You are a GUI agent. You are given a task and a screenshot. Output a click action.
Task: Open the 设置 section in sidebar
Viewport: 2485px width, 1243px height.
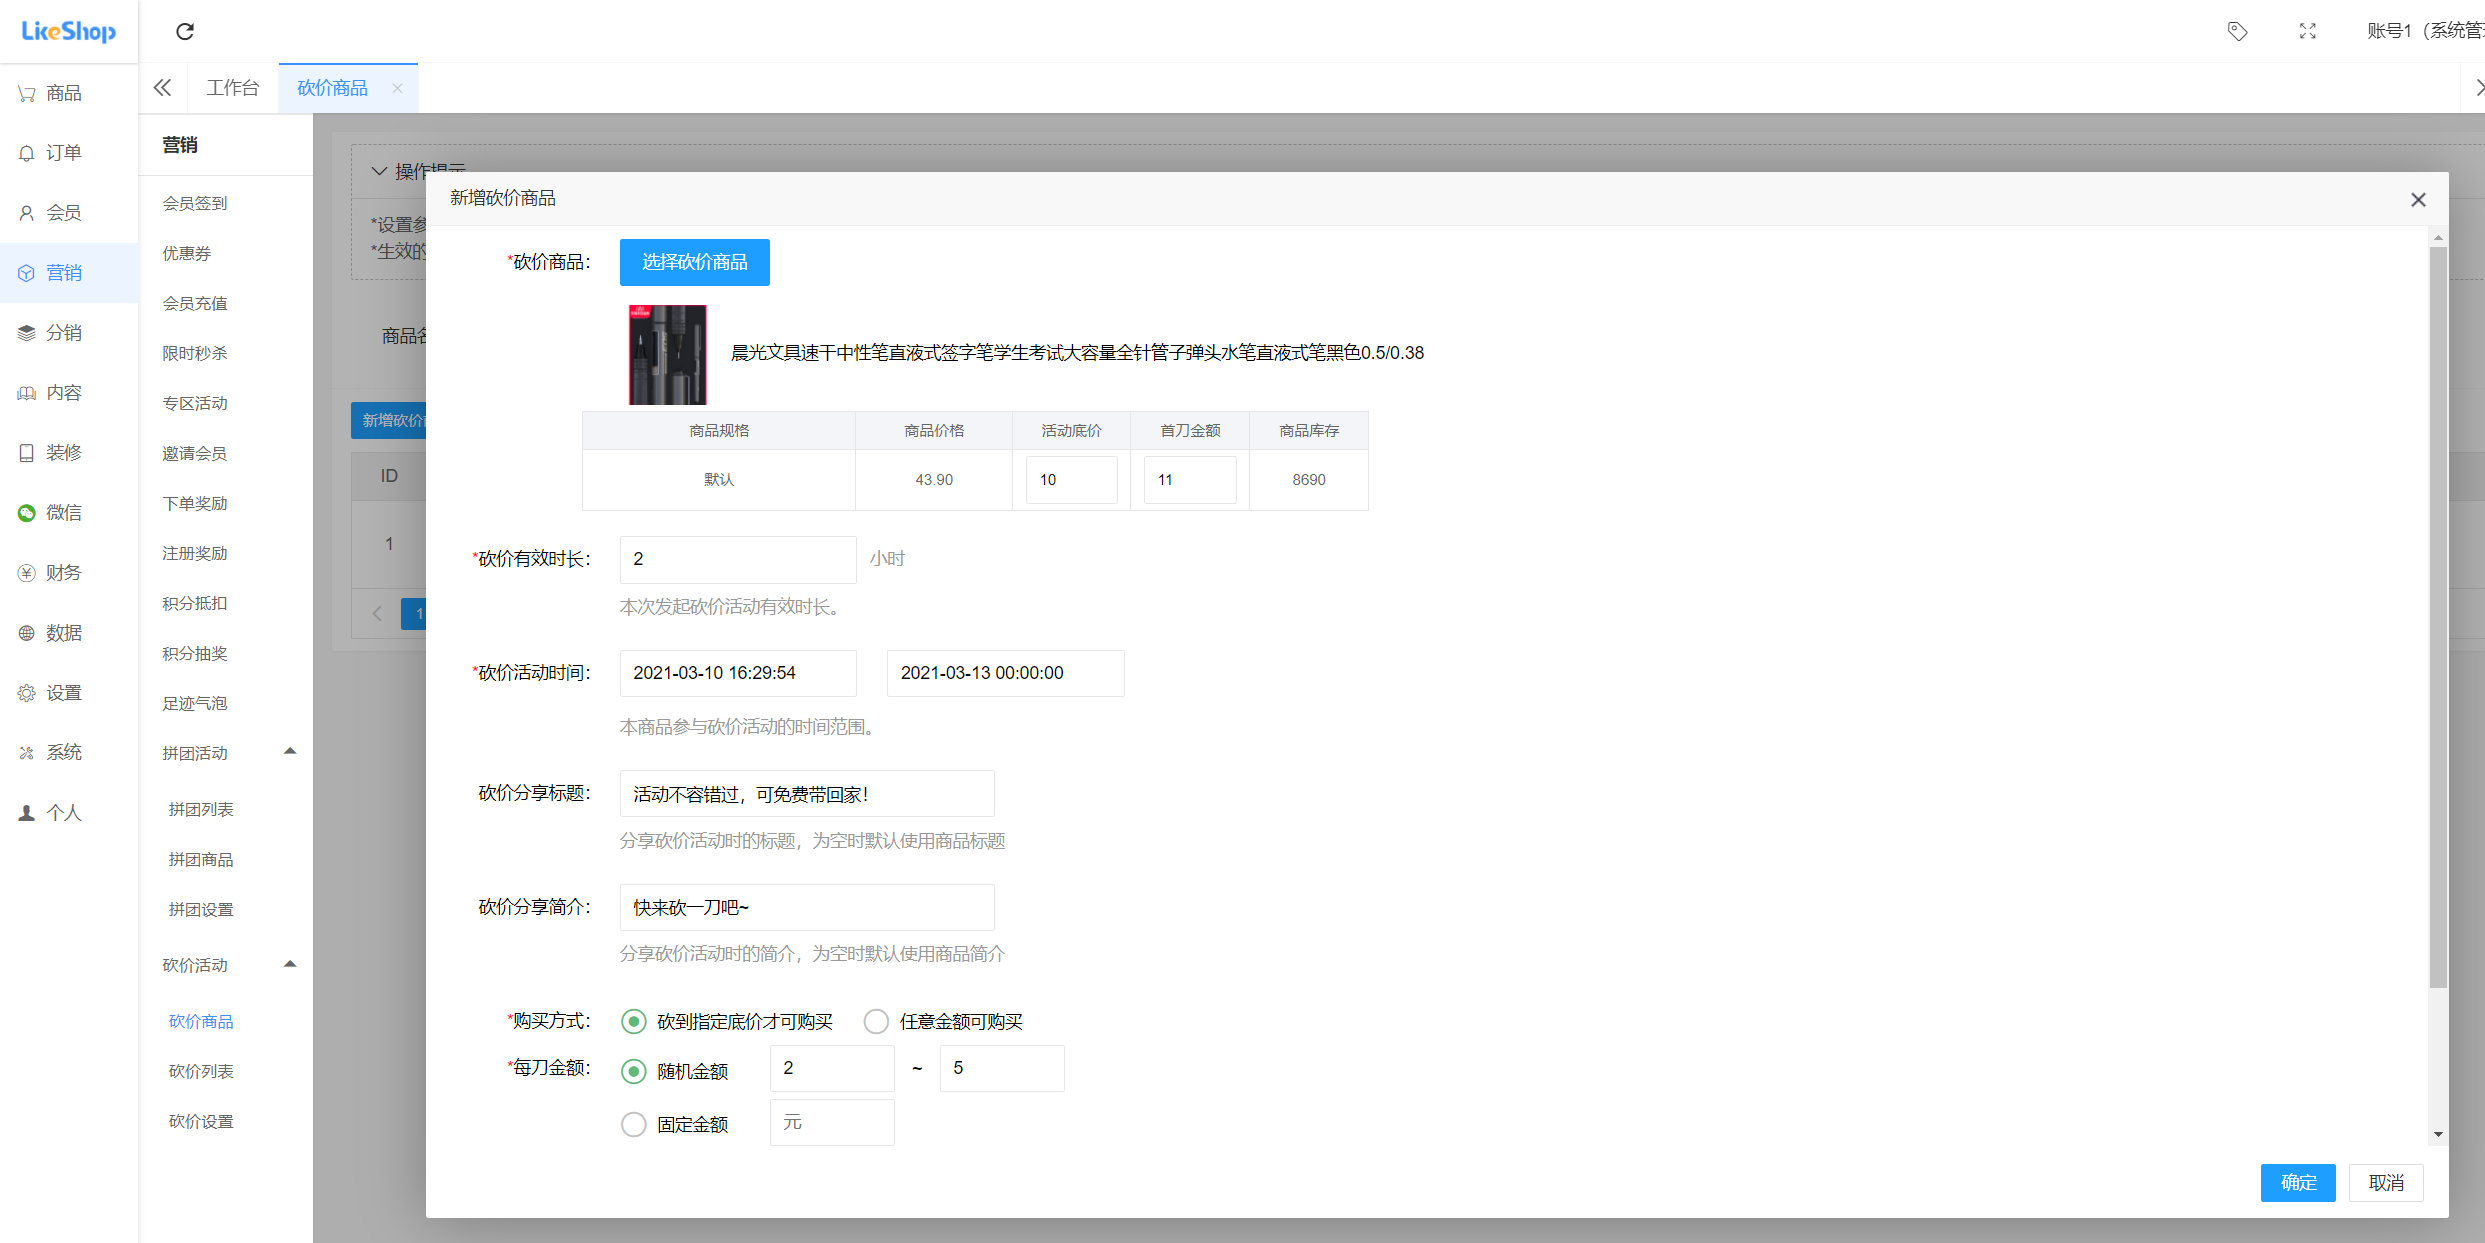point(63,692)
